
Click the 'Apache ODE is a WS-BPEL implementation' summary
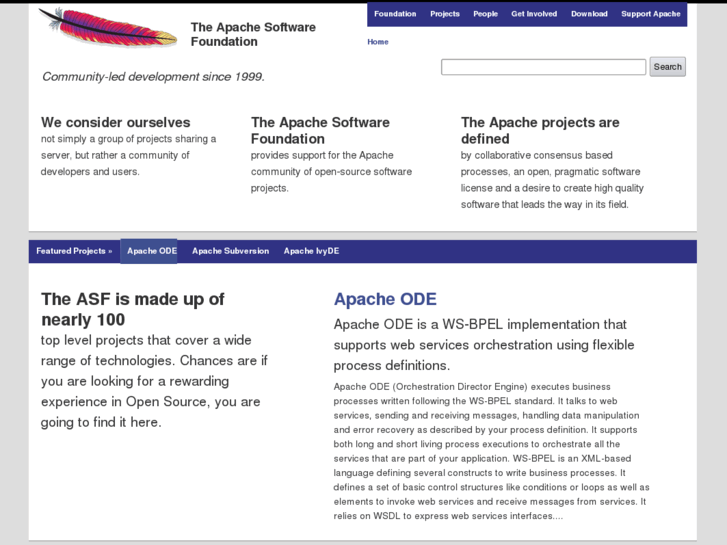pyautogui.click(x=484, y=345)
